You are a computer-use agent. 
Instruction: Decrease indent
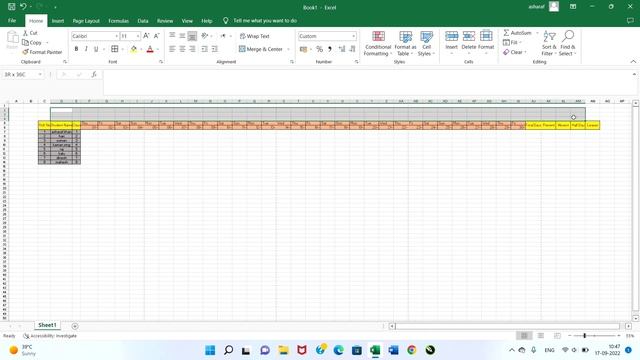click(204, 49)
